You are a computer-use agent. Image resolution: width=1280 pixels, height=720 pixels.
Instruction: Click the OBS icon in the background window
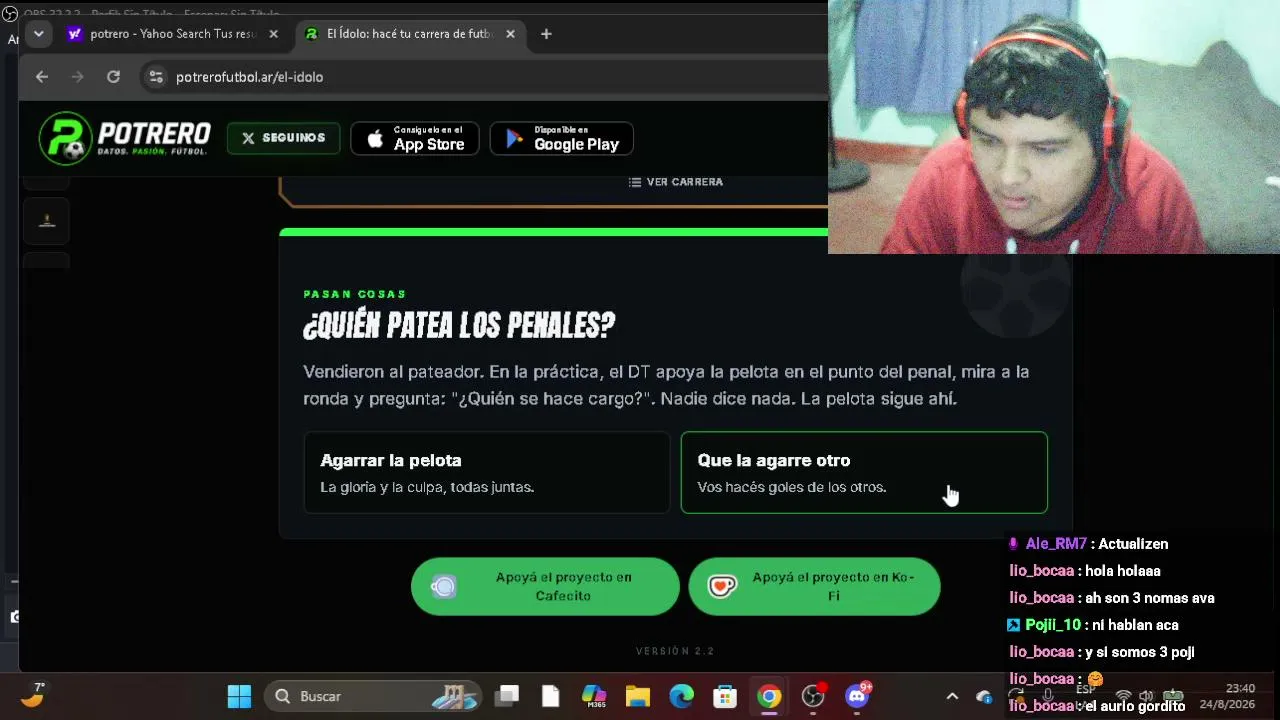[x=10, y=15]
